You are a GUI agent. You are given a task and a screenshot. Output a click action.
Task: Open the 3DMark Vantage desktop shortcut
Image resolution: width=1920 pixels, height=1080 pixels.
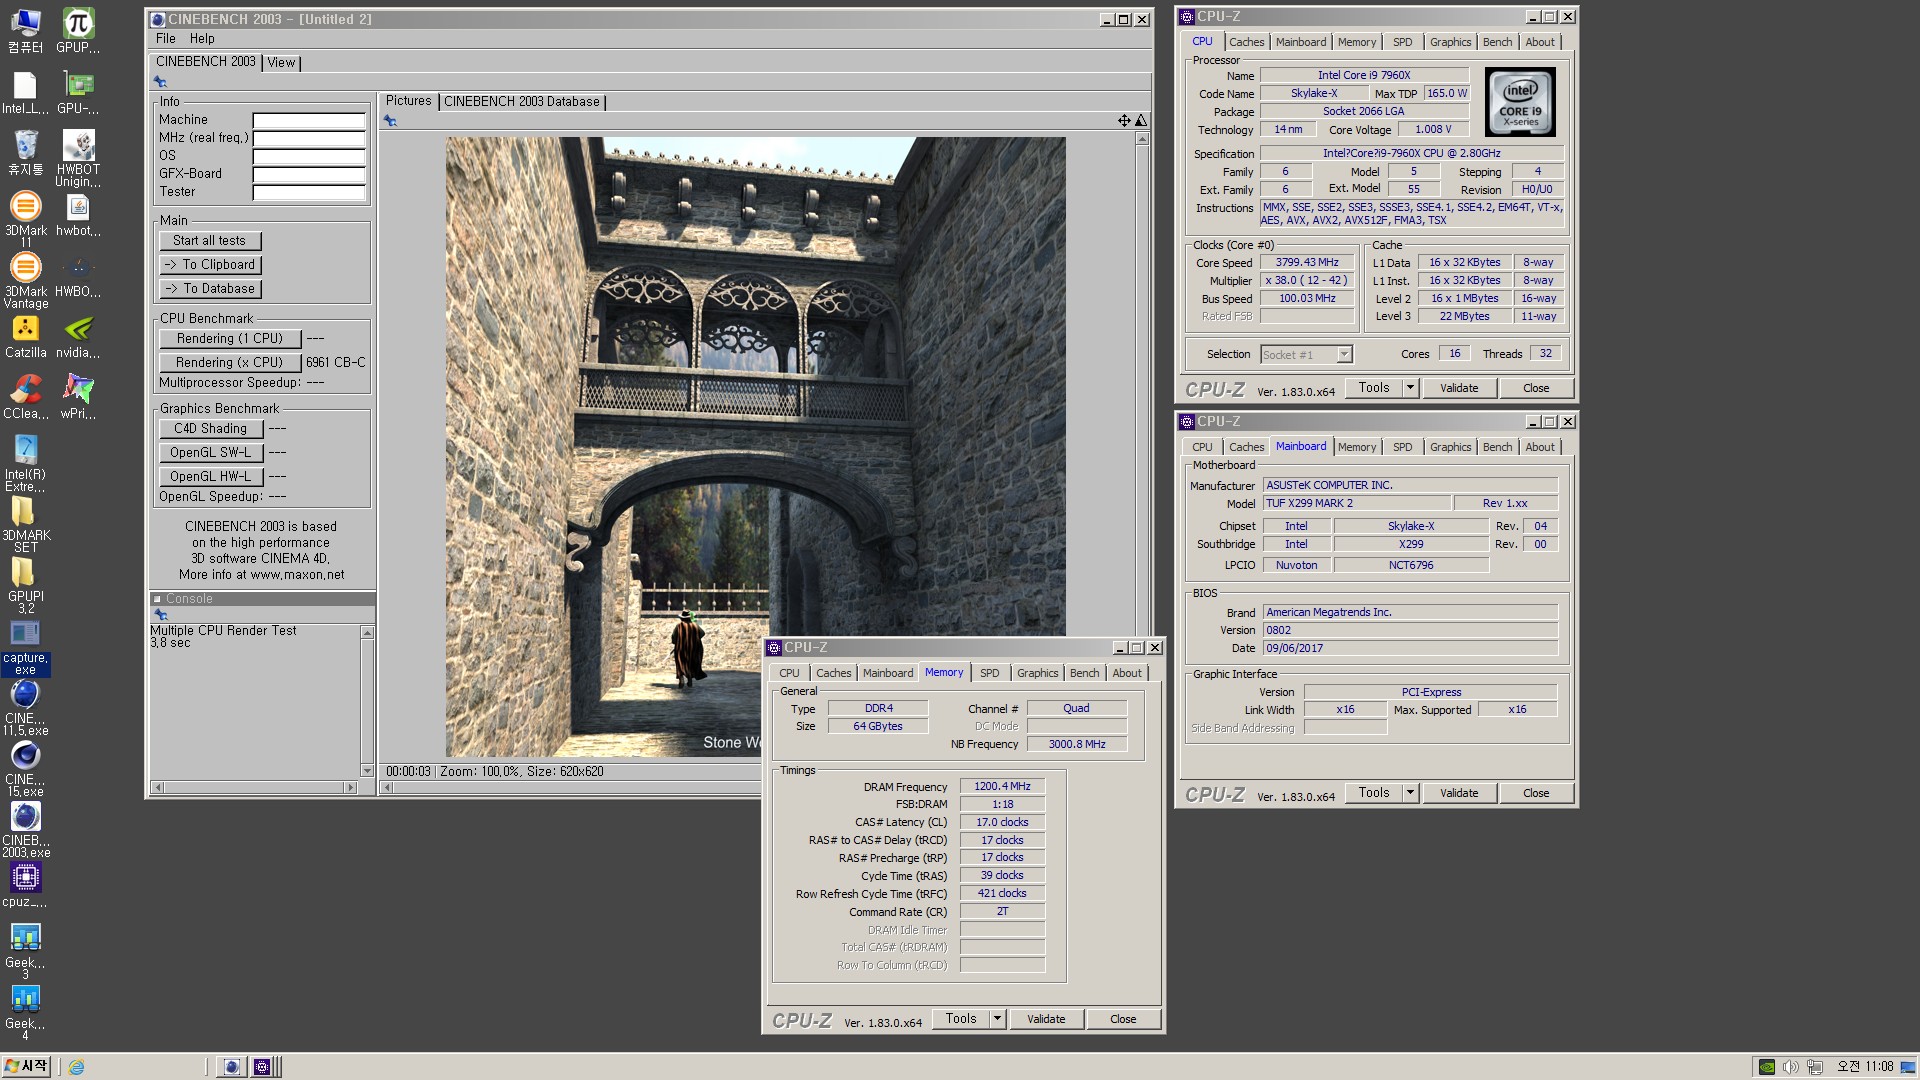(x=25, y=280)
